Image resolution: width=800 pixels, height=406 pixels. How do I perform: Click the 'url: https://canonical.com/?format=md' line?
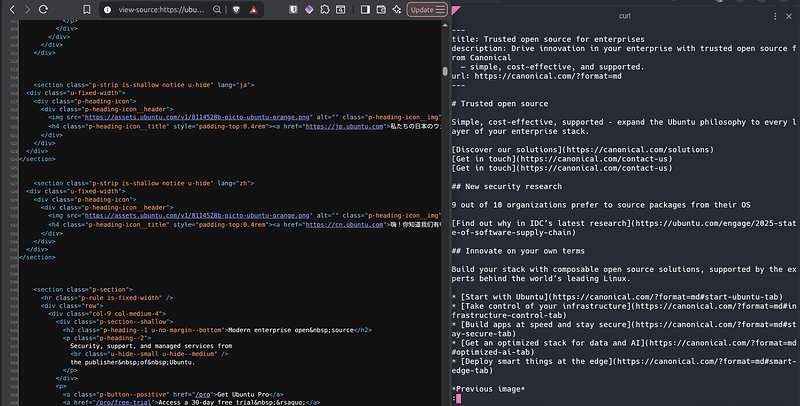537,76
